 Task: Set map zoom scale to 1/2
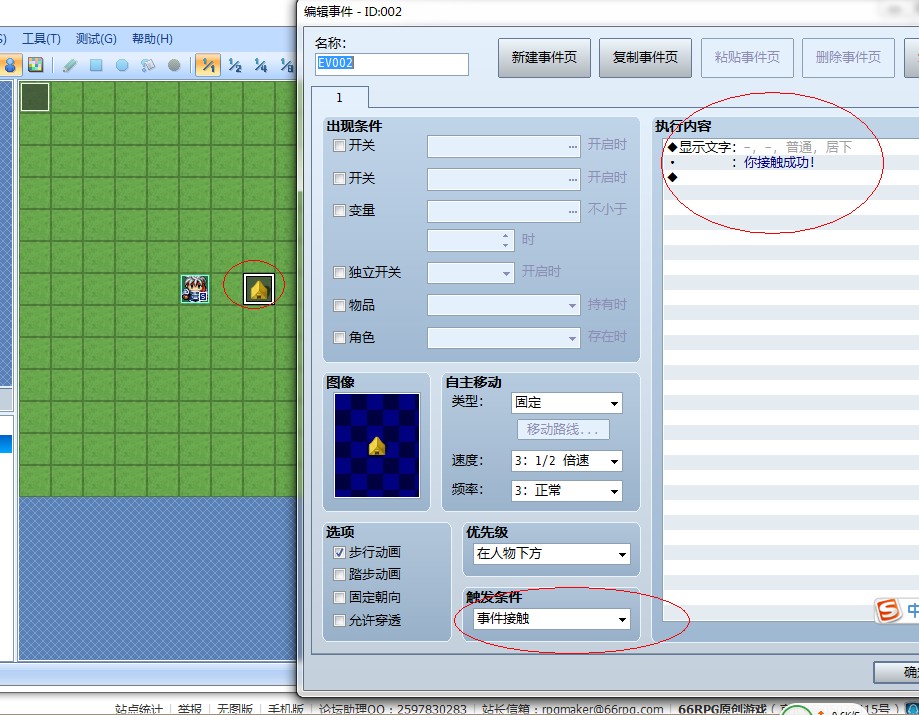[235, 65]
